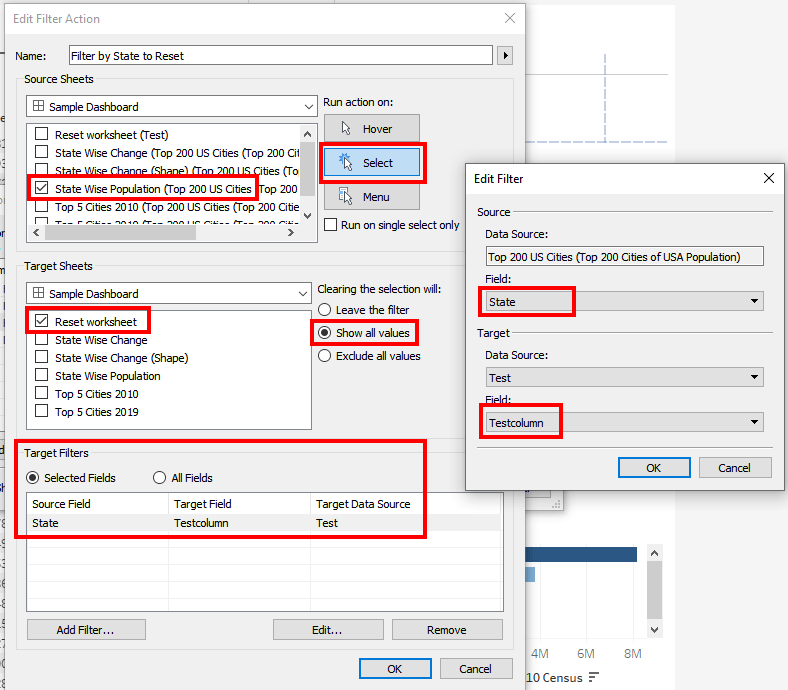The height and width of the screenshot is (690, 788).
Task: Cancel the Edit Filter Action dialog
Action: [x=476, y=669]
